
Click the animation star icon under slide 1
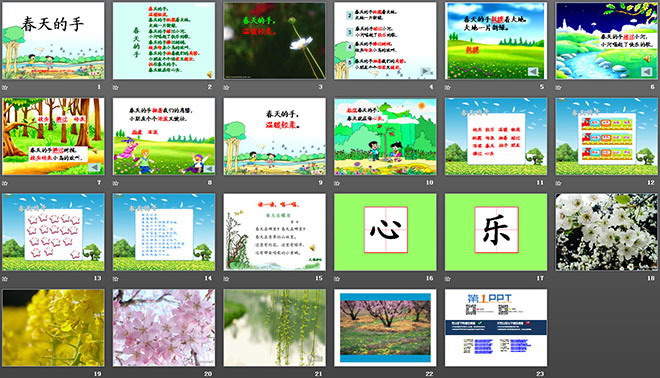[x=5, y=88]
